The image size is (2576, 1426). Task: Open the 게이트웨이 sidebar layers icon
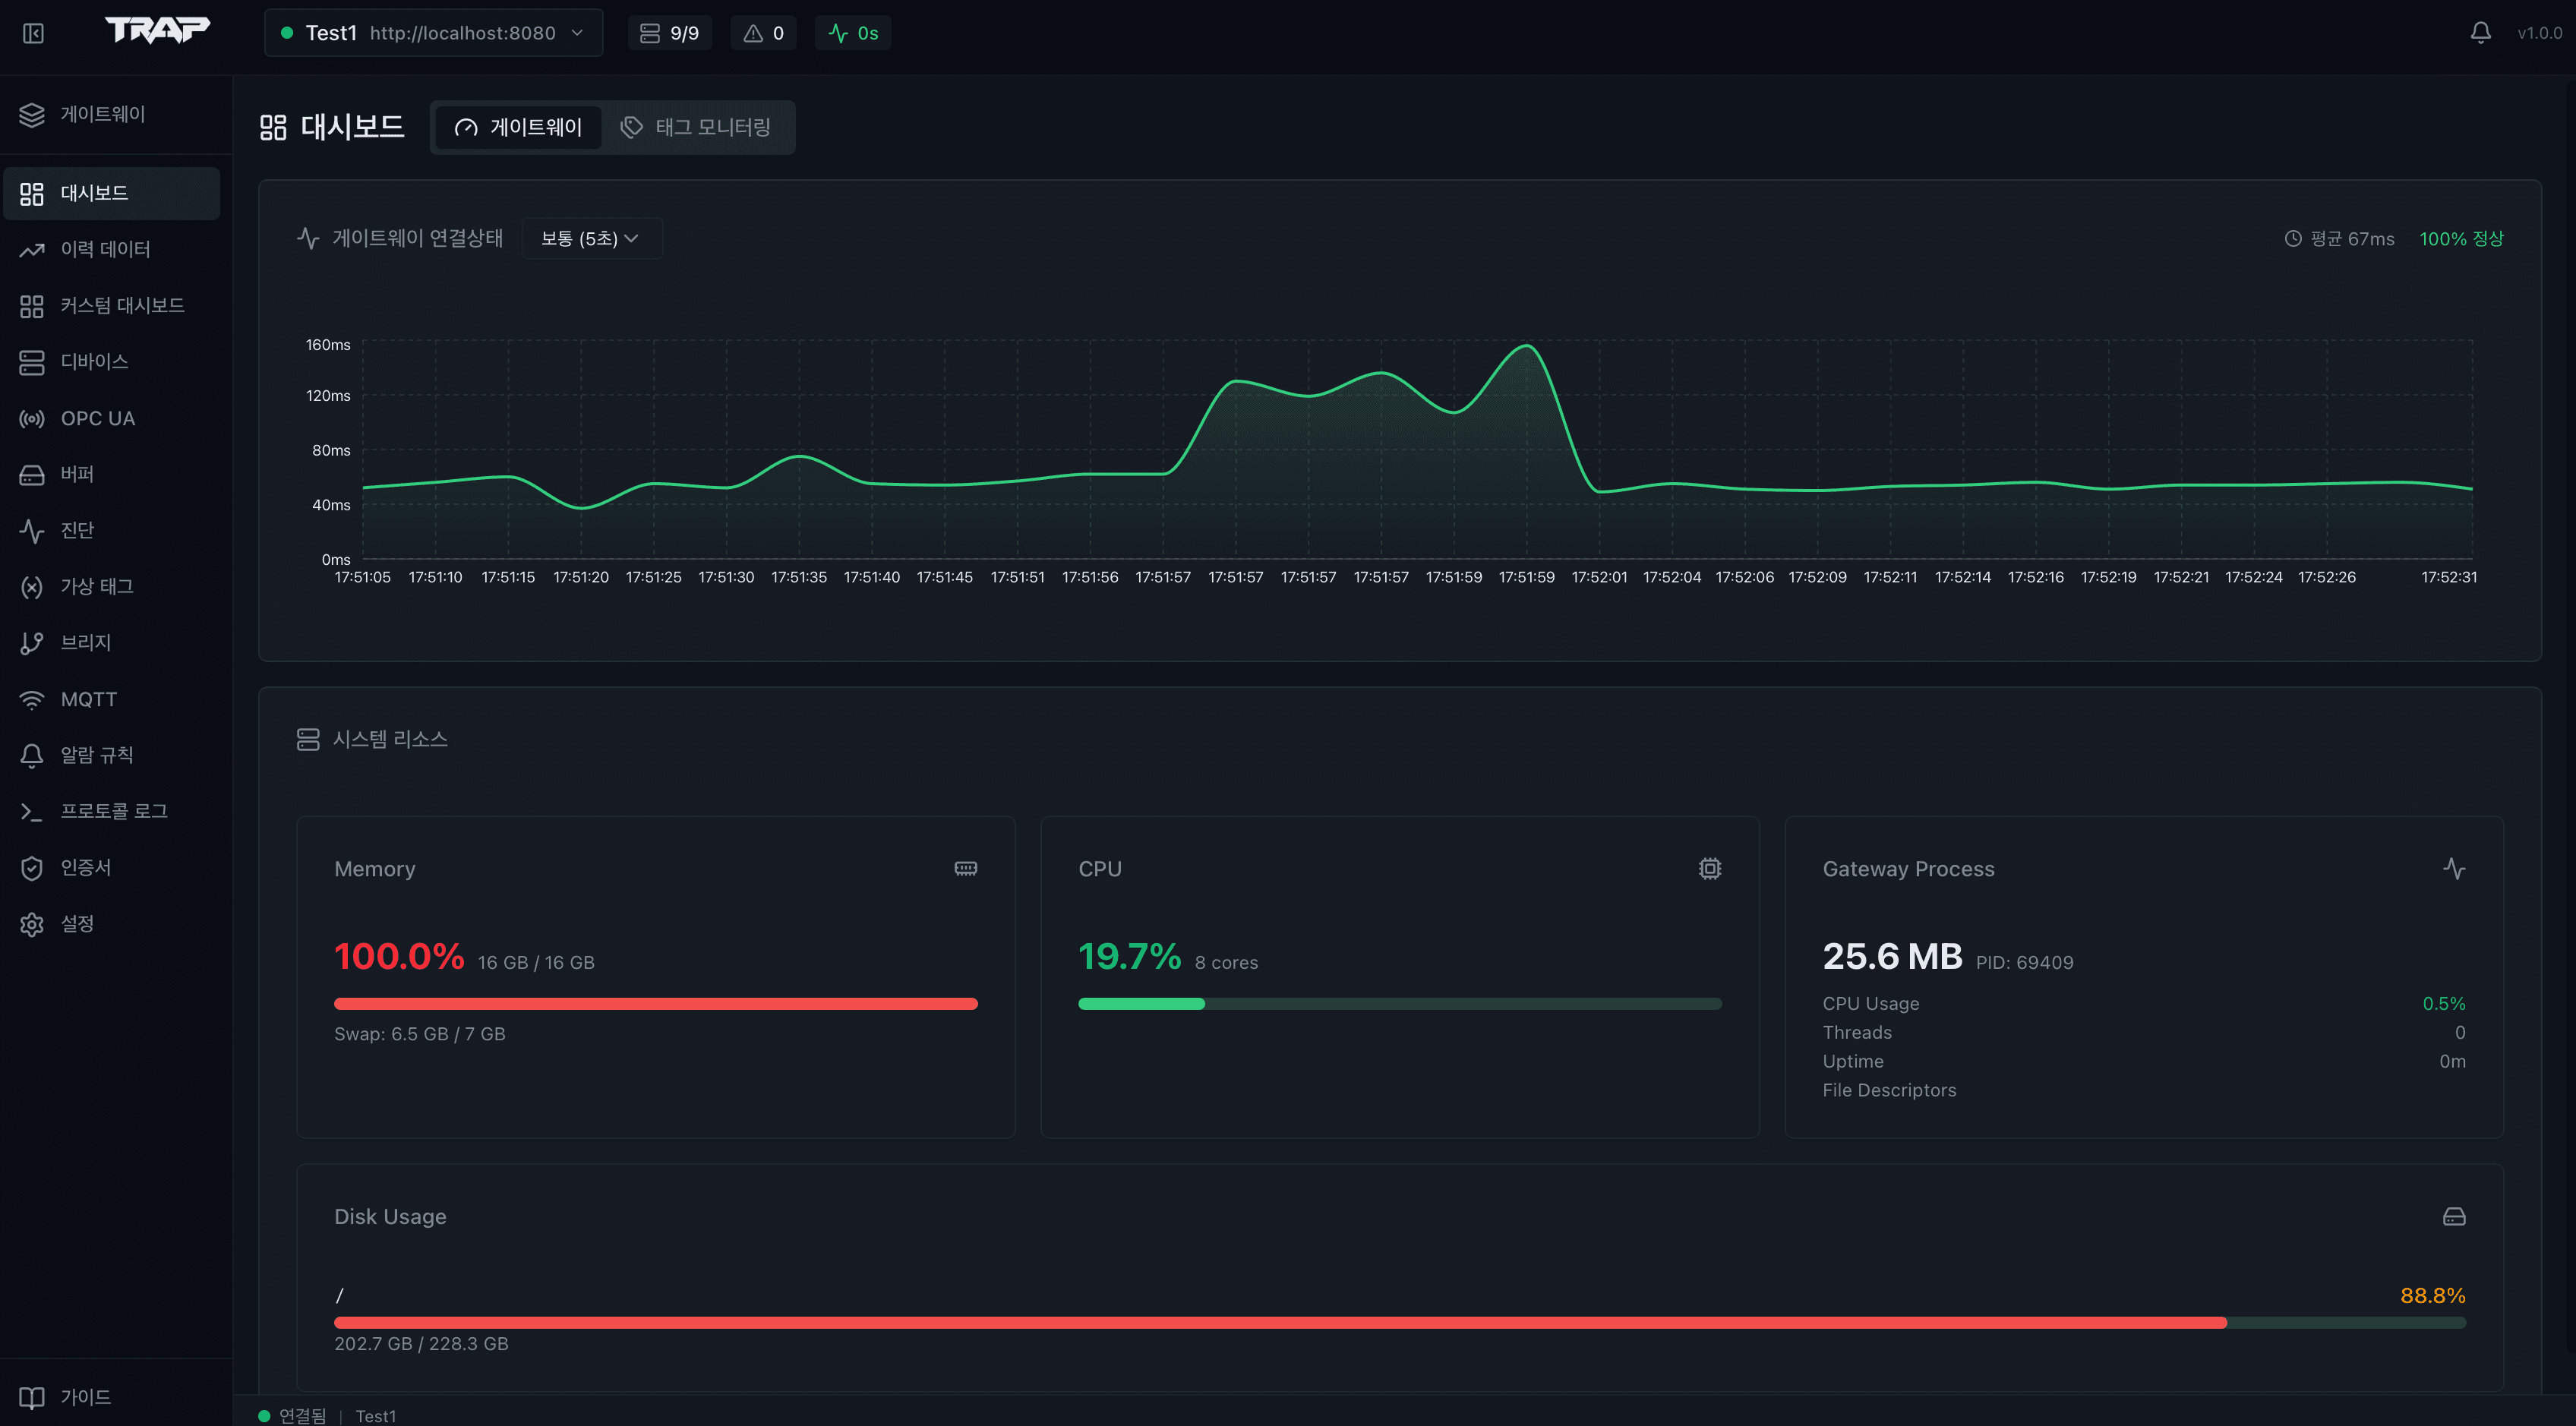[x=32, y=115]
